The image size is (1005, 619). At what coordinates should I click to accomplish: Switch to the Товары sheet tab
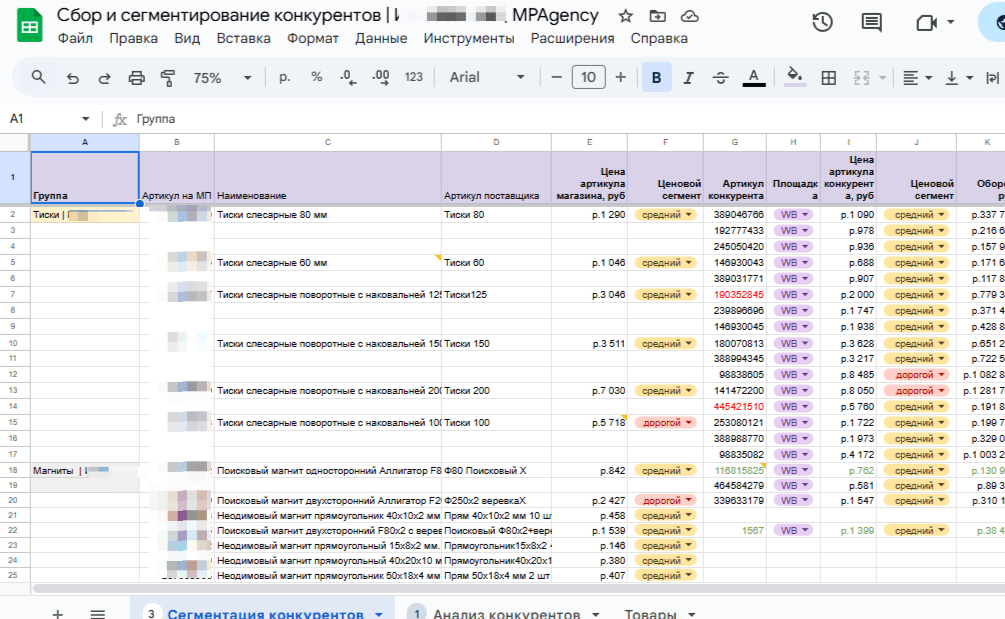click(x=650, y=613)
